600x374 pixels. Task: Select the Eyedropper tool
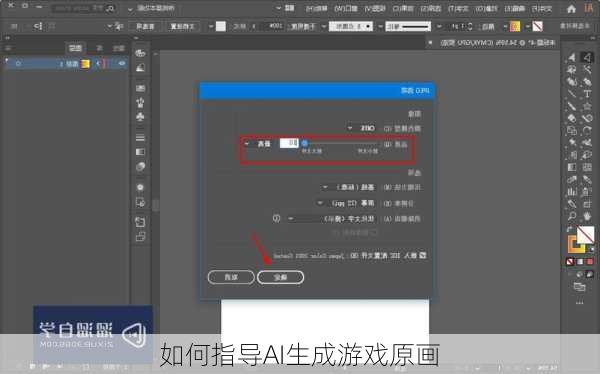pos(587,179)
